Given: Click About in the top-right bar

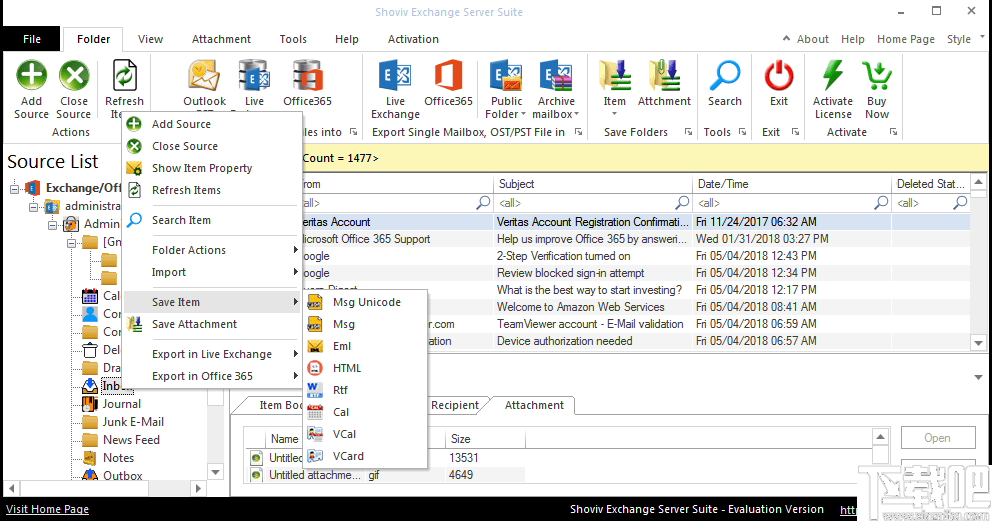Looking at the screenshot, I should pyautogui.click(x=813, y=39).
